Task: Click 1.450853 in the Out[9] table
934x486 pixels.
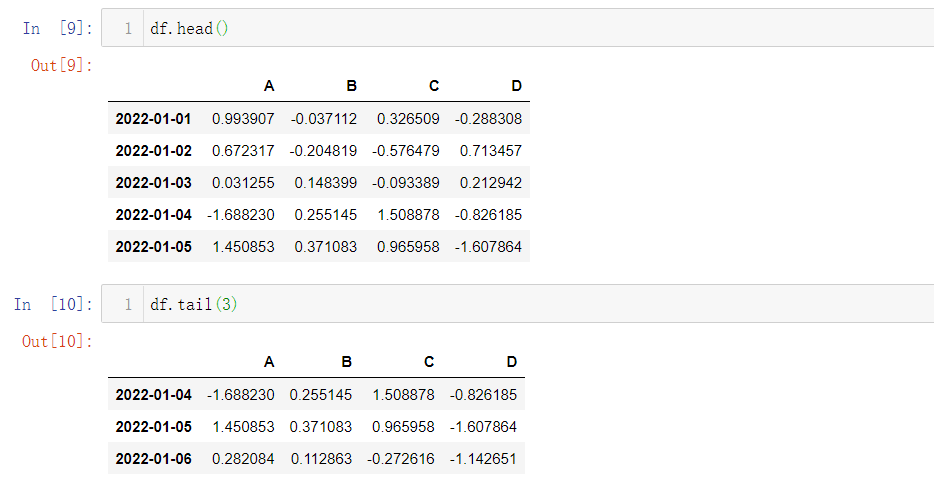Action: pos(243,247)
